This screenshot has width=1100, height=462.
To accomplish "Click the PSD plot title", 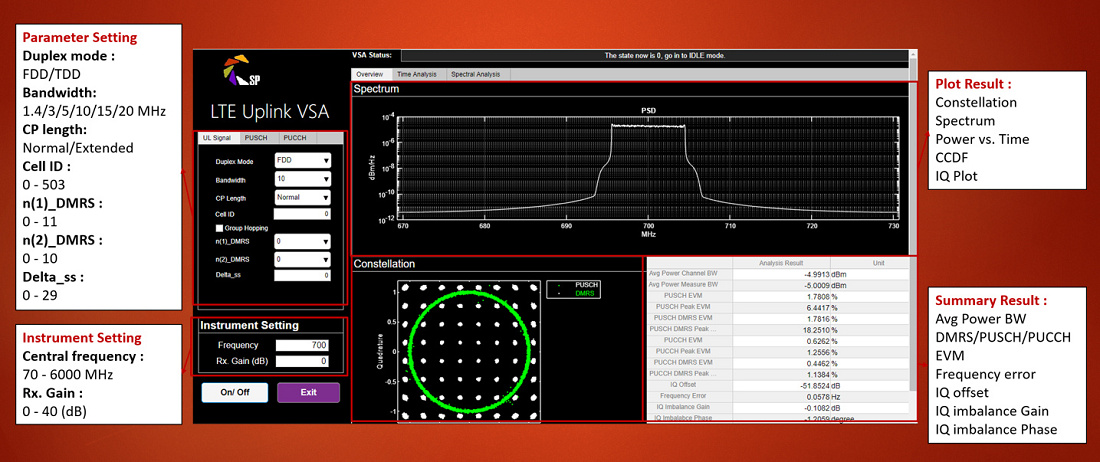I will [x=648, y=110].
